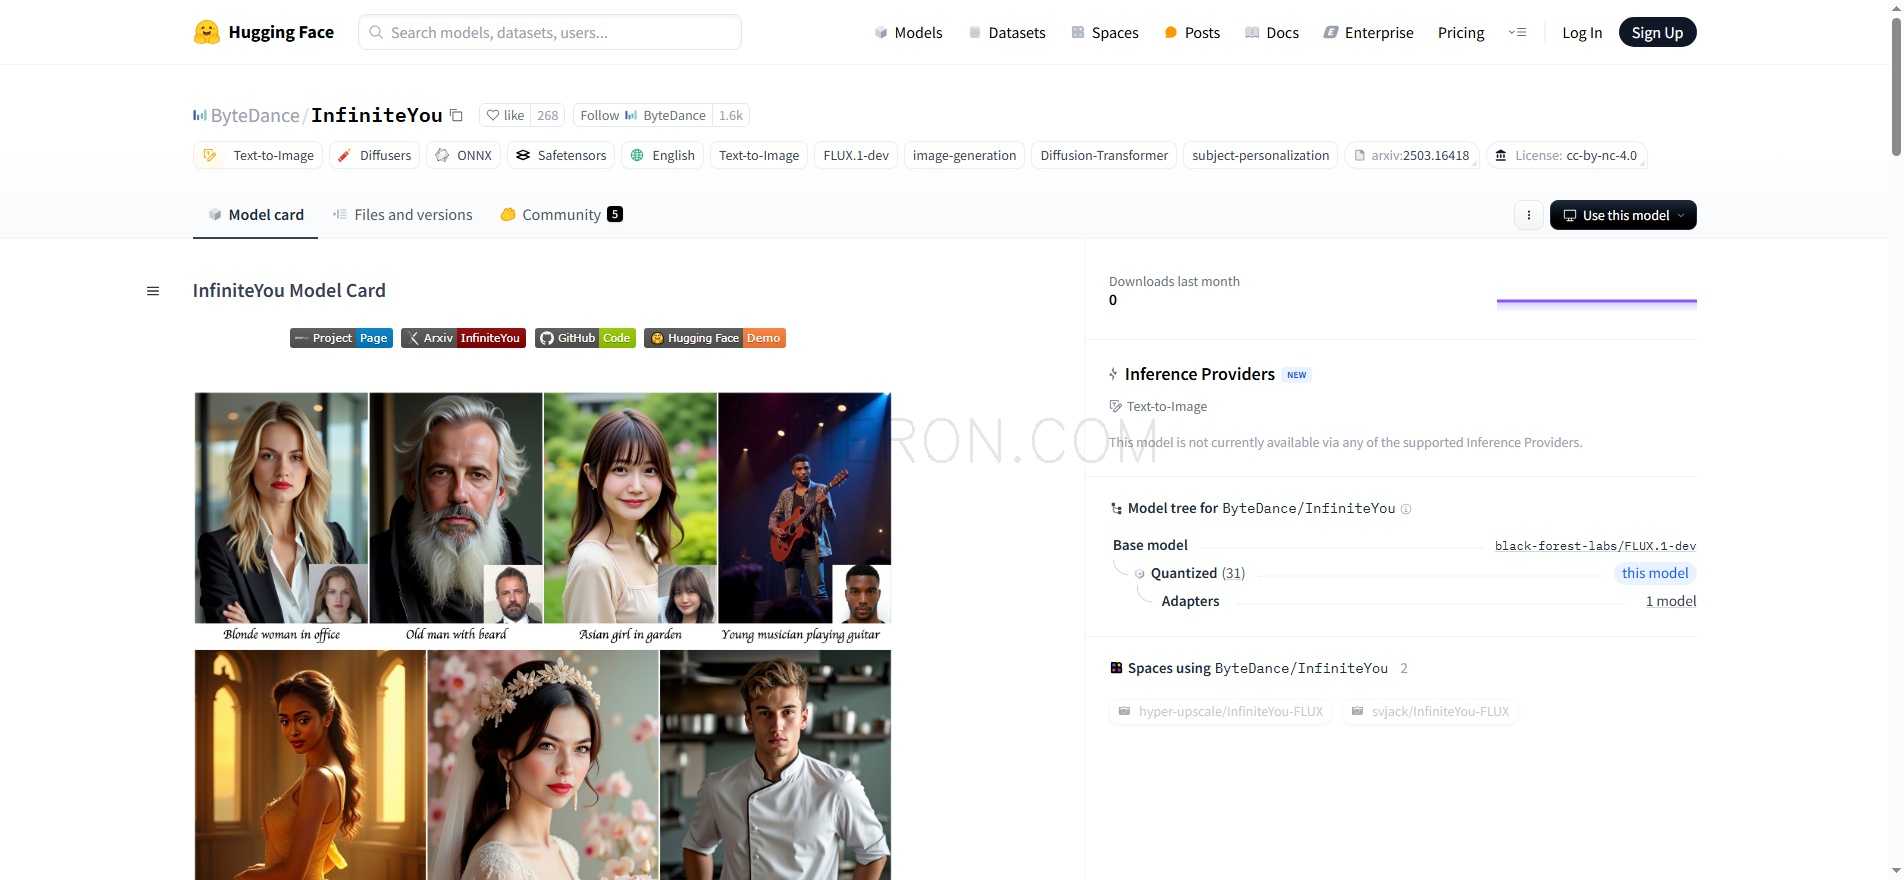Click the downloads last month chart line
Image resolution: width=1904 pixels, height=880 pixels.
(1596, 301)
